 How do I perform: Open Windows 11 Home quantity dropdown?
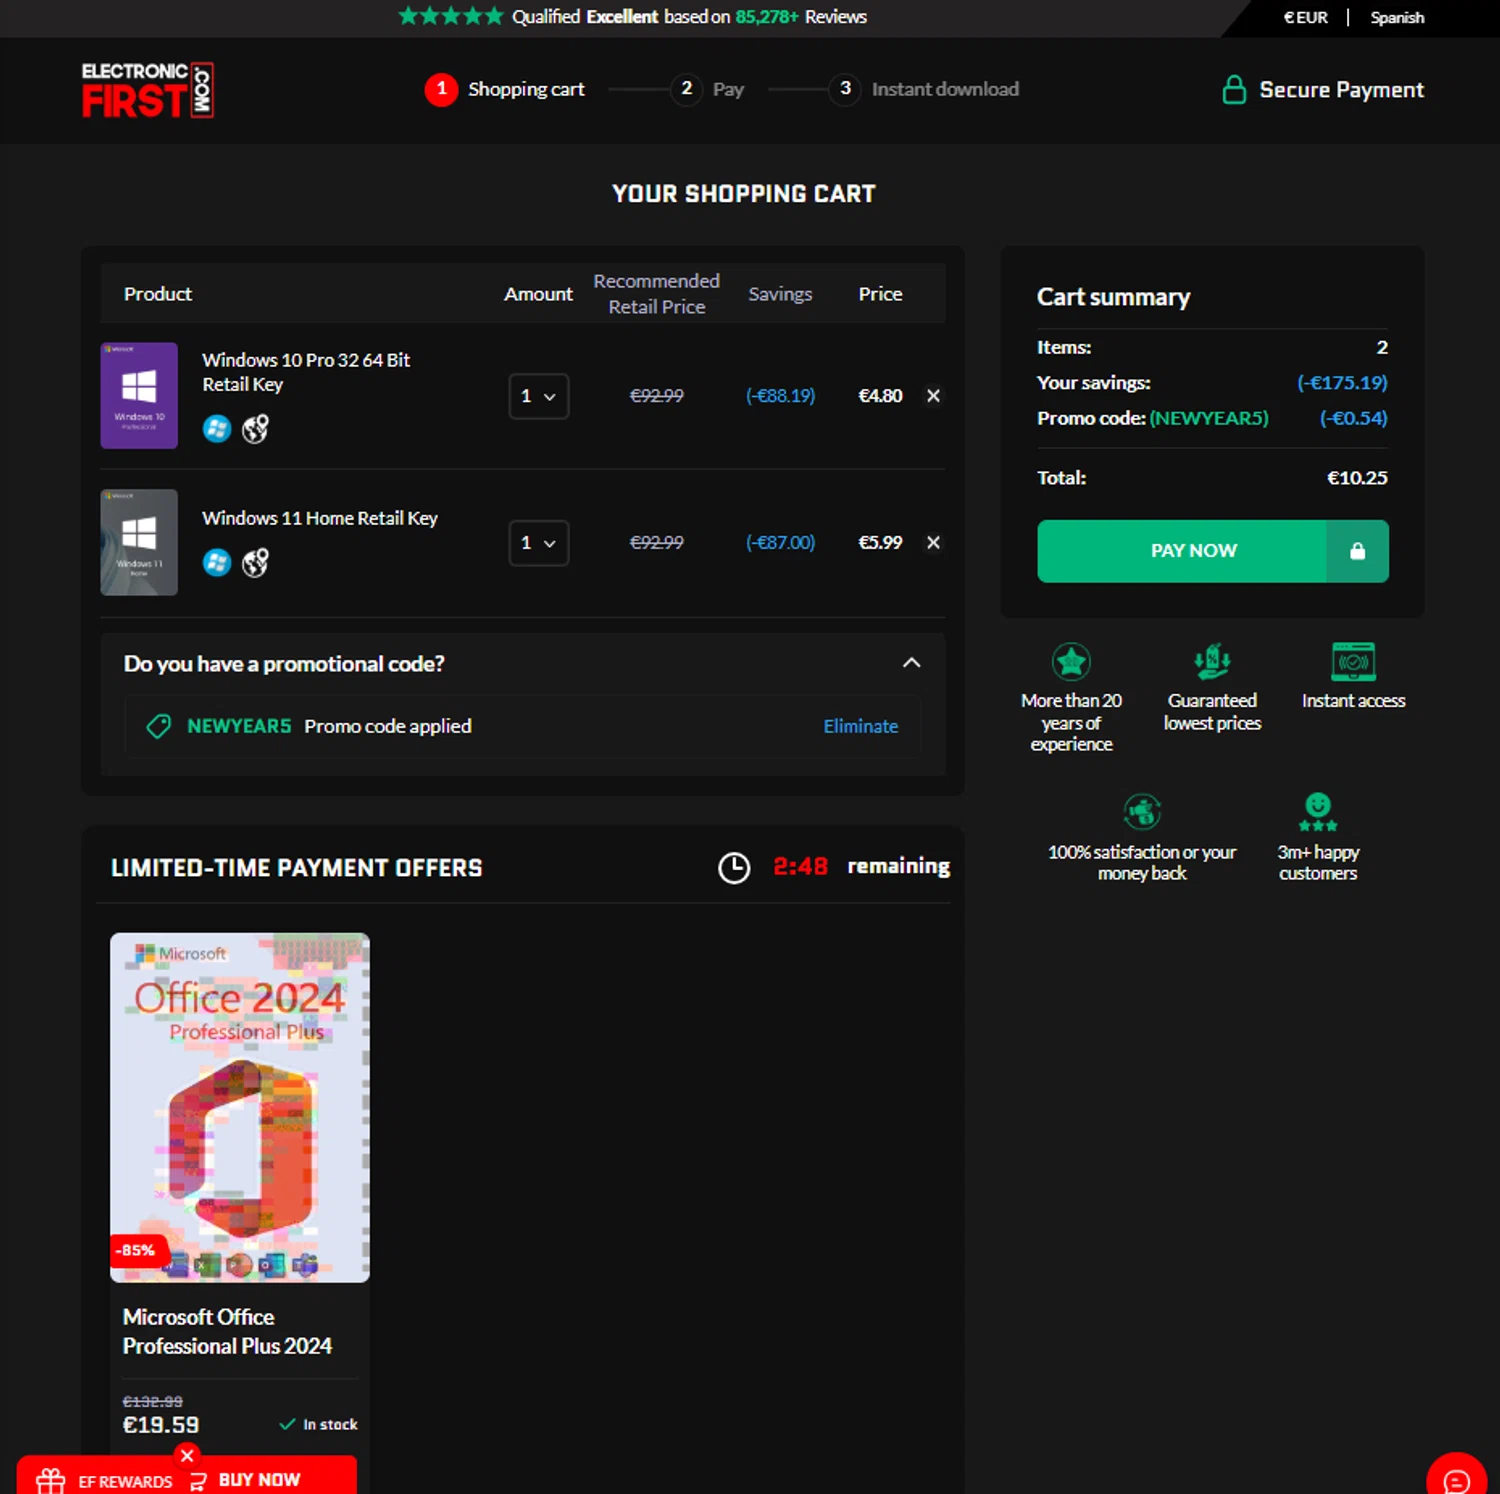pyautogui.click(x=539, y=543)
